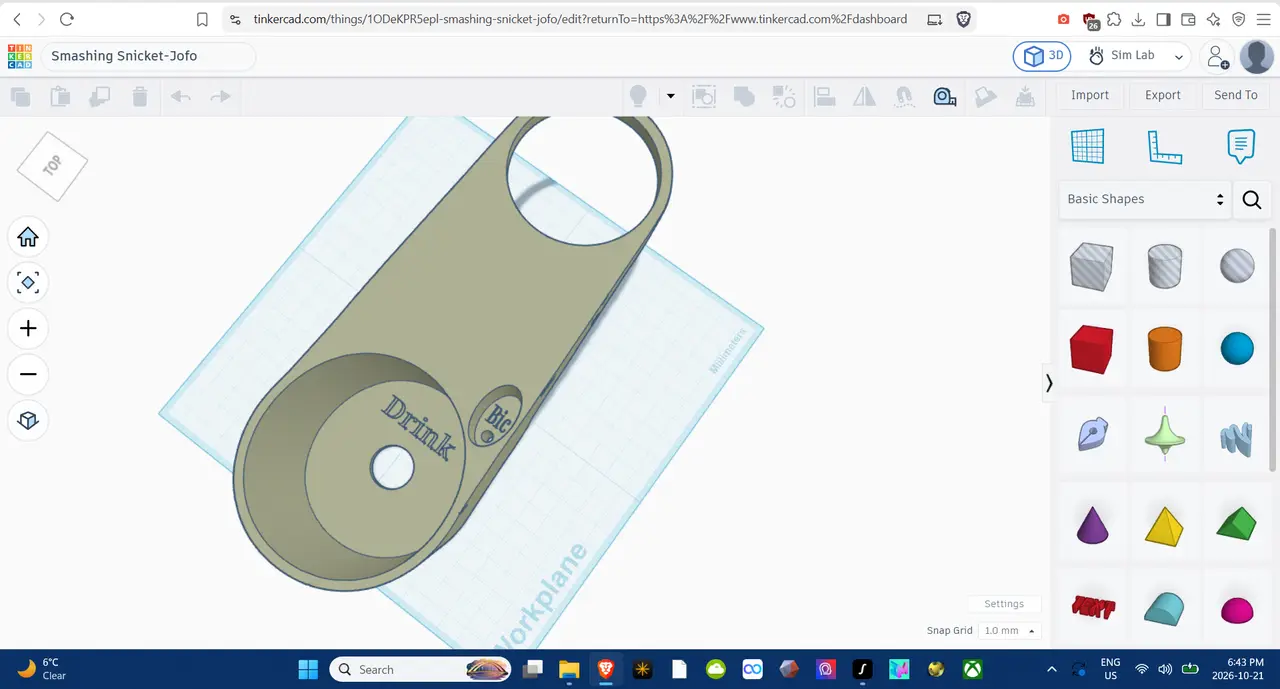Toggle the 3D design view button

[1043, 56]
